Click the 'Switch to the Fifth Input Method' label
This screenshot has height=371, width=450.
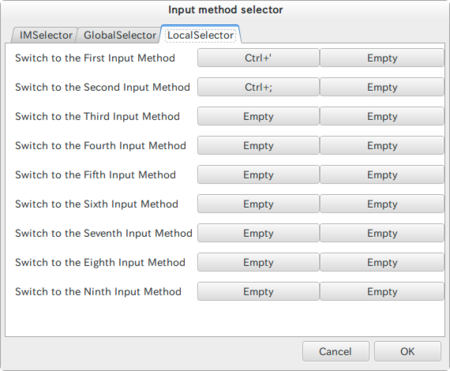point(95,175)
